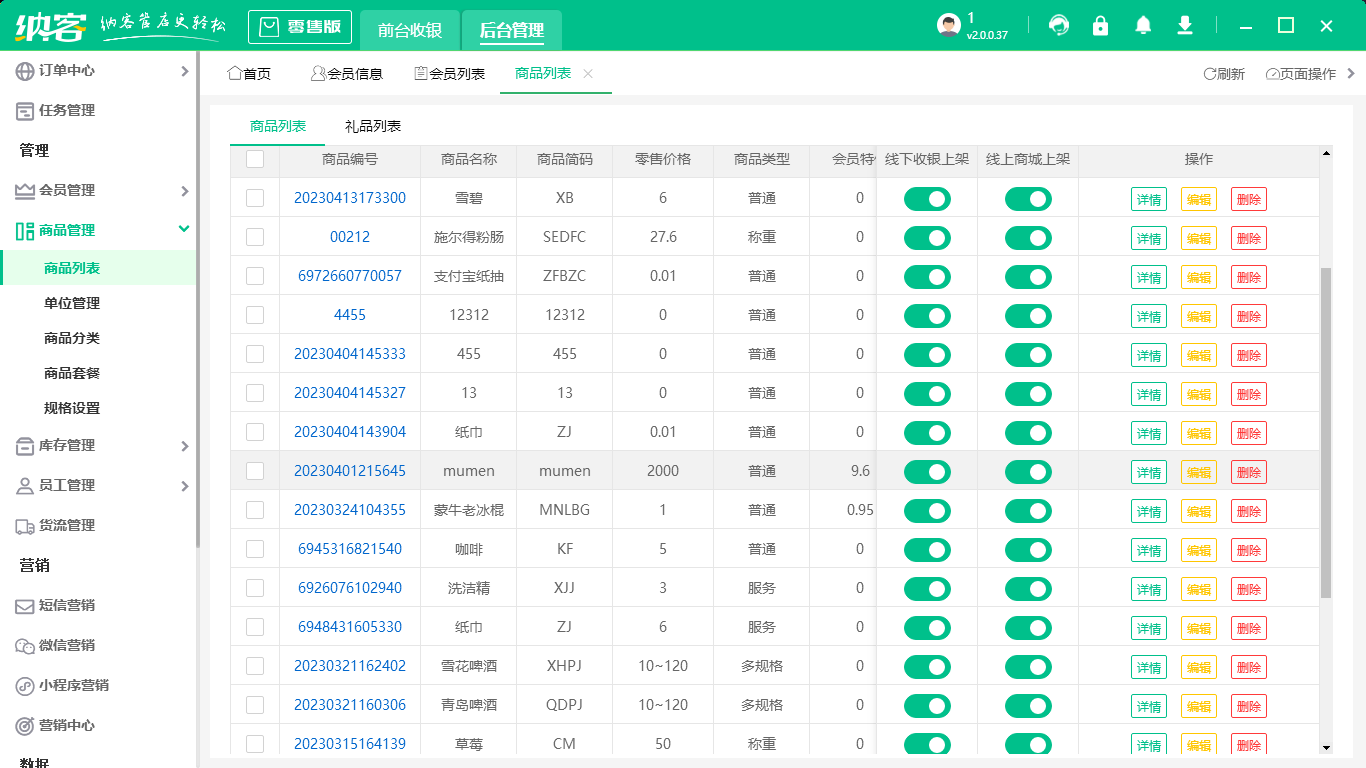Open product code link 6945316821540
Image resolution: width=1366 pixels, height=768 pixels.
coord(348,549)
